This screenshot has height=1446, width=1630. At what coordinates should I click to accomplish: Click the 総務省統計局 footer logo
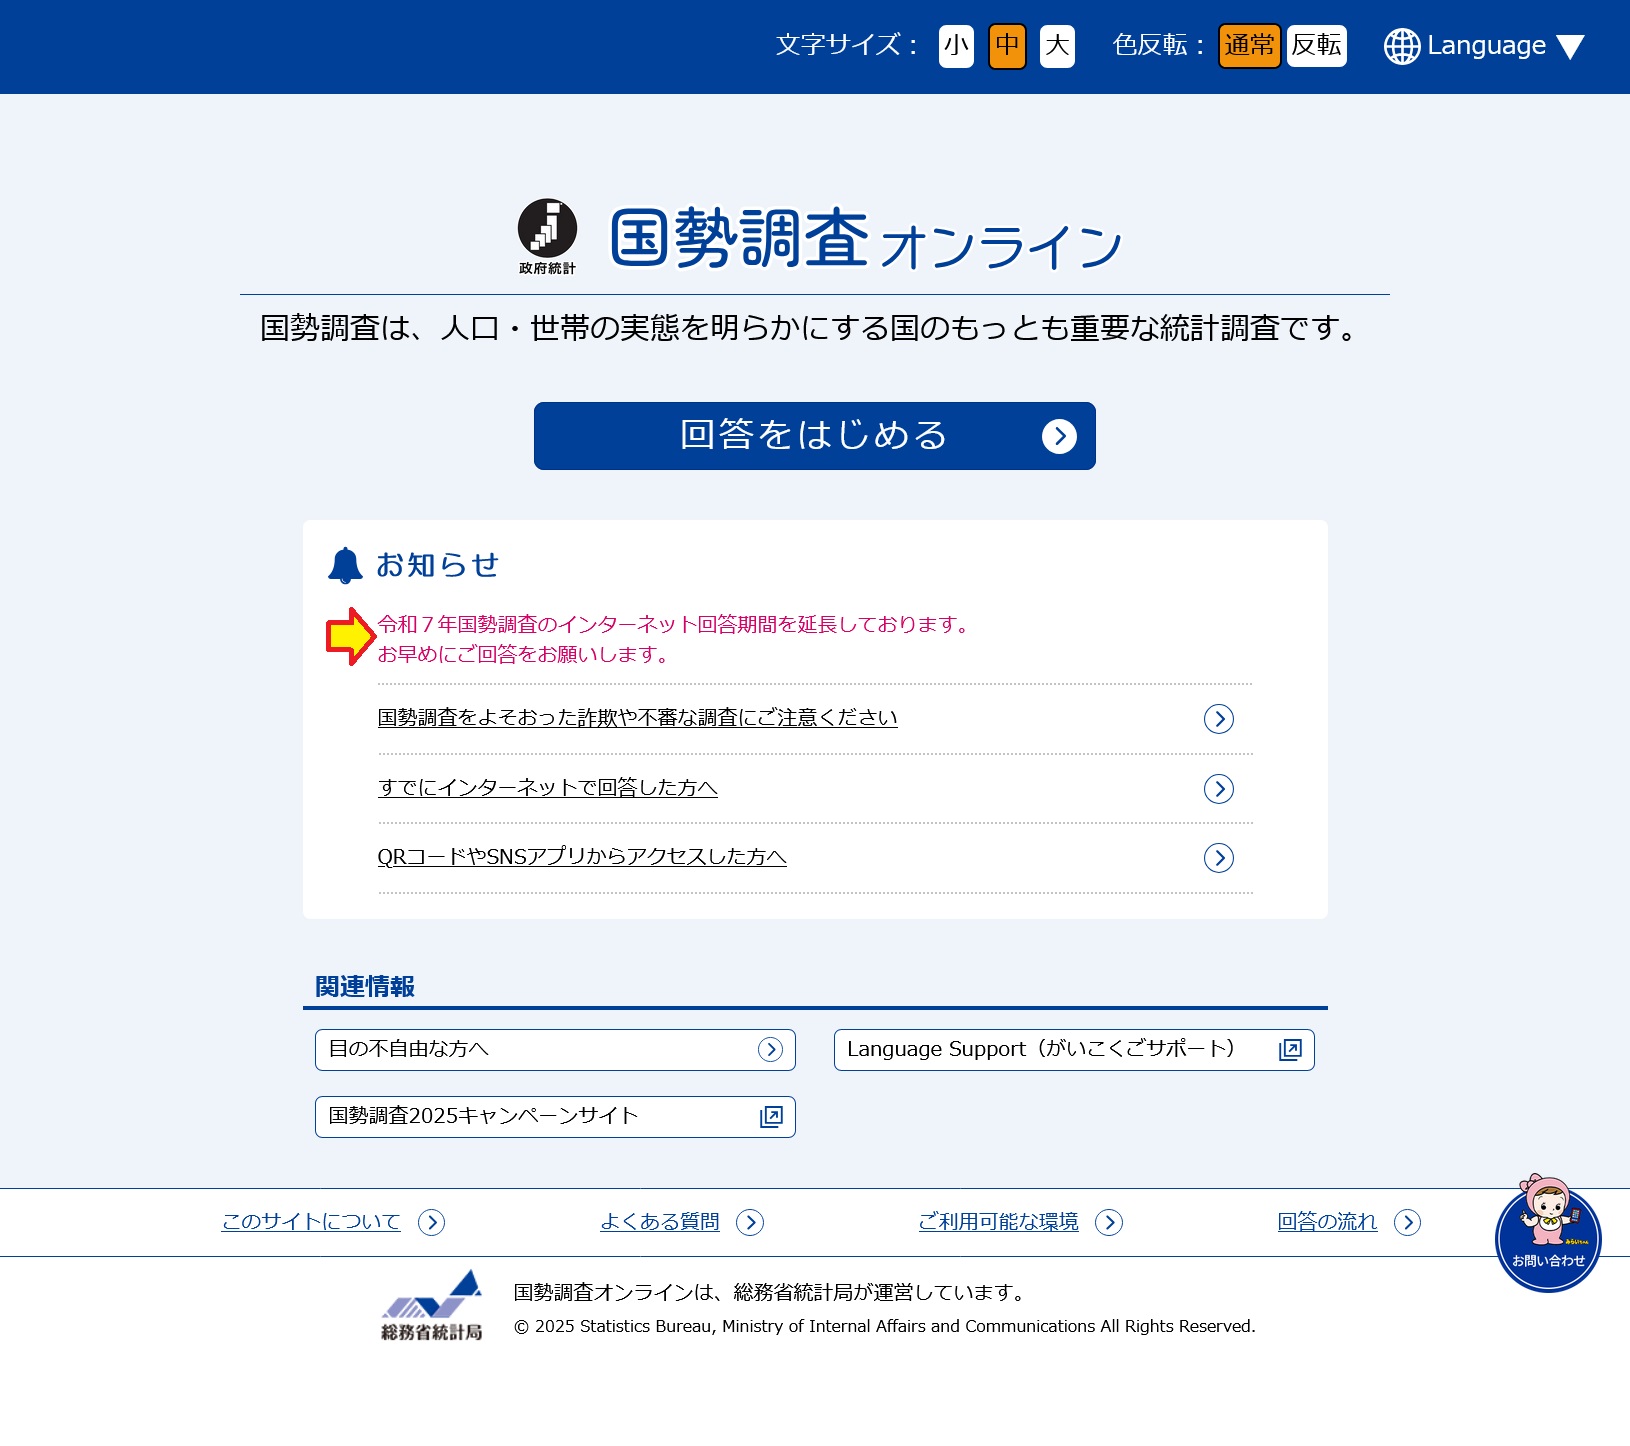click(x=432, y=1306)
